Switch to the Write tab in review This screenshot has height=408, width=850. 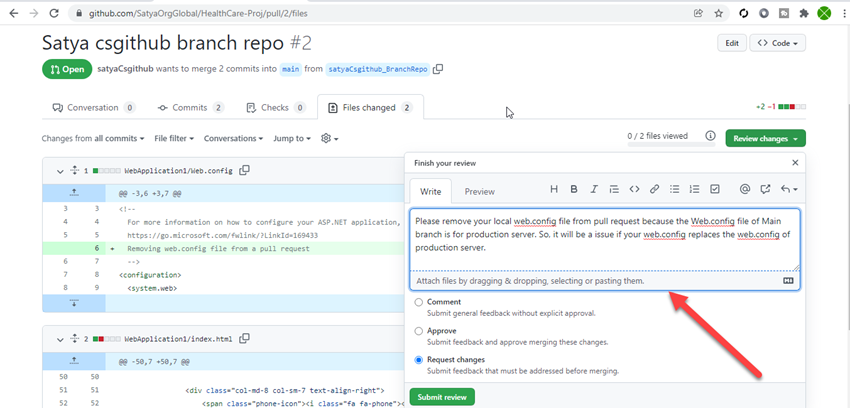tap(430, 192)
